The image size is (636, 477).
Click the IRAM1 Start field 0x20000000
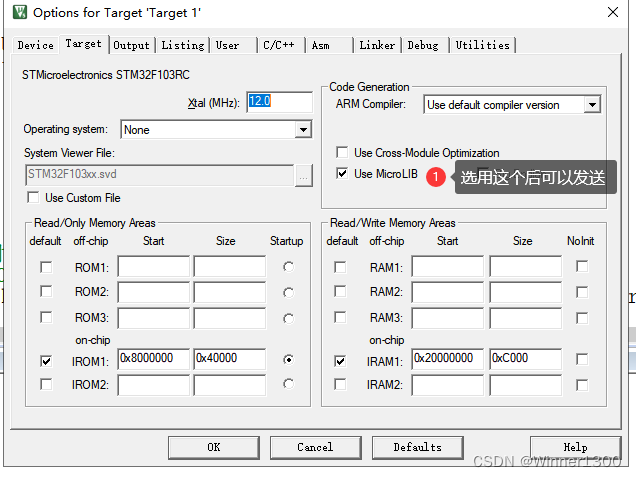(x=448, y=359)
